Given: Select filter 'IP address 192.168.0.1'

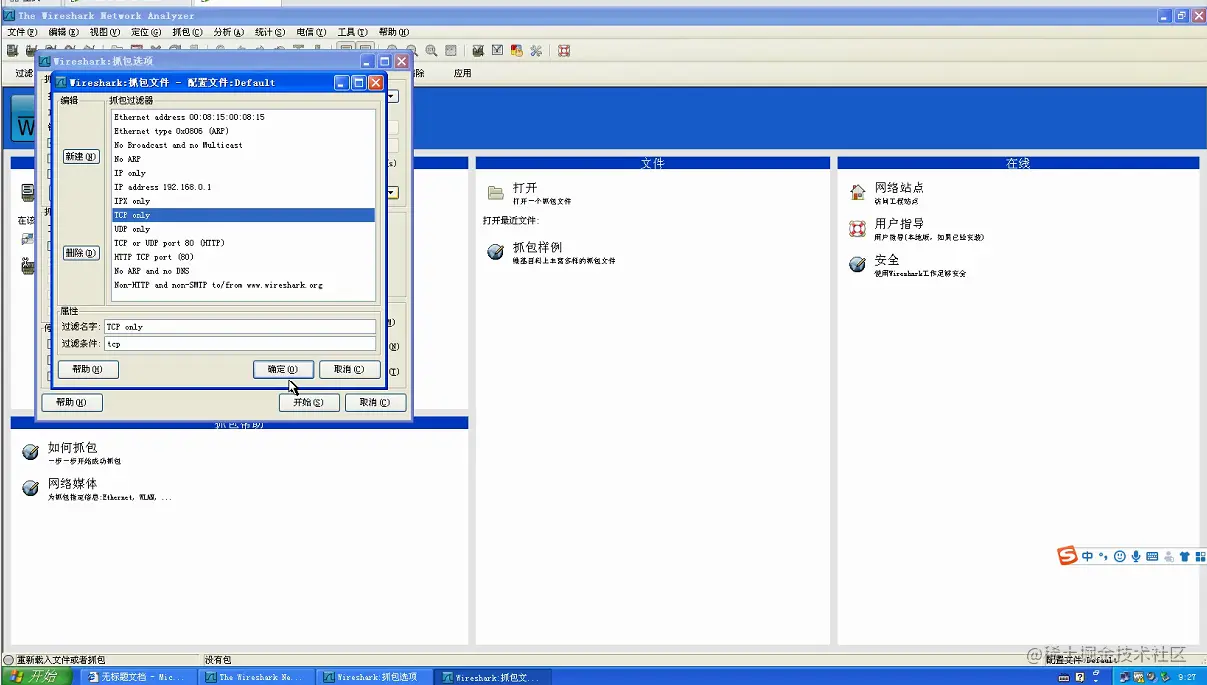Looking at the screenshot, I should click(243, 187).
